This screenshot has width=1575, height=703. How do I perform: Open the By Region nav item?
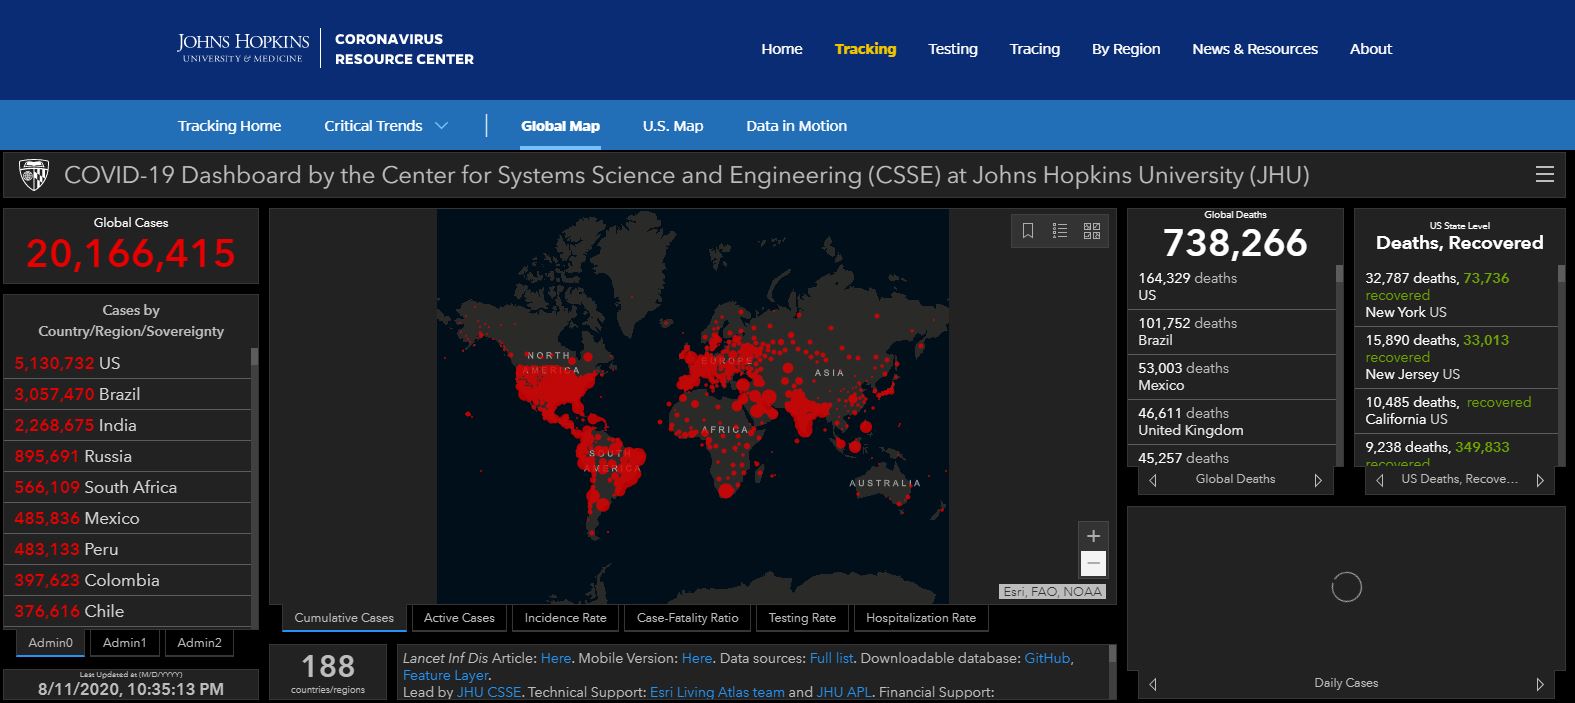[x=1126, y=49]
